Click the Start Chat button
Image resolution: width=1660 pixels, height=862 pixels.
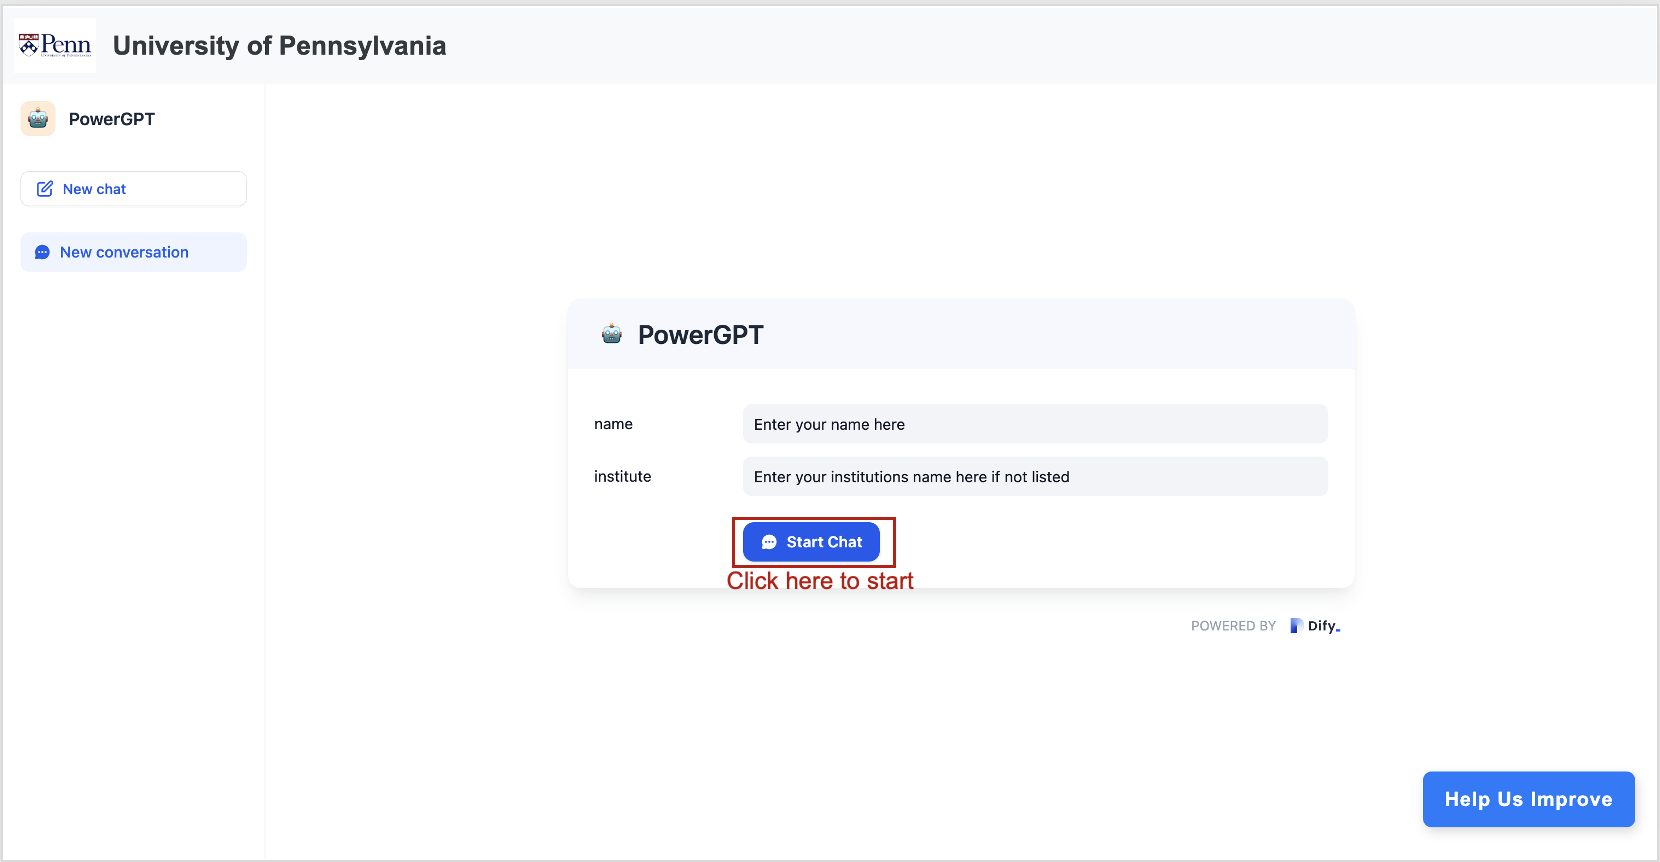click(x=811, y=542)
